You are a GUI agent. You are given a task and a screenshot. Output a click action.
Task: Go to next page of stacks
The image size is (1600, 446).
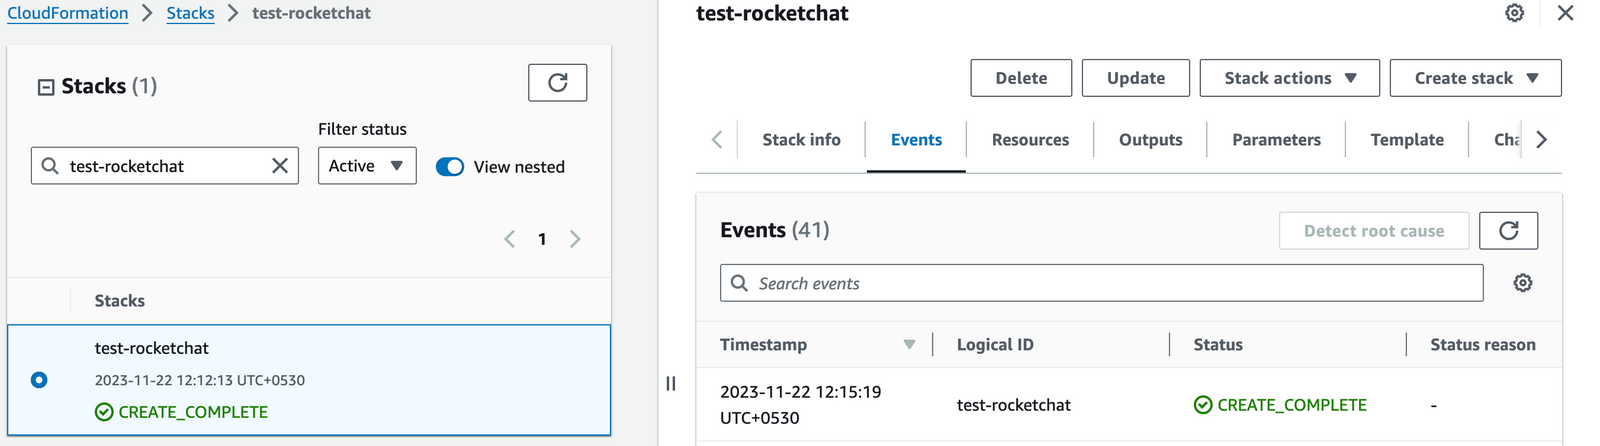pyautogui.click(x=575, y=239)
